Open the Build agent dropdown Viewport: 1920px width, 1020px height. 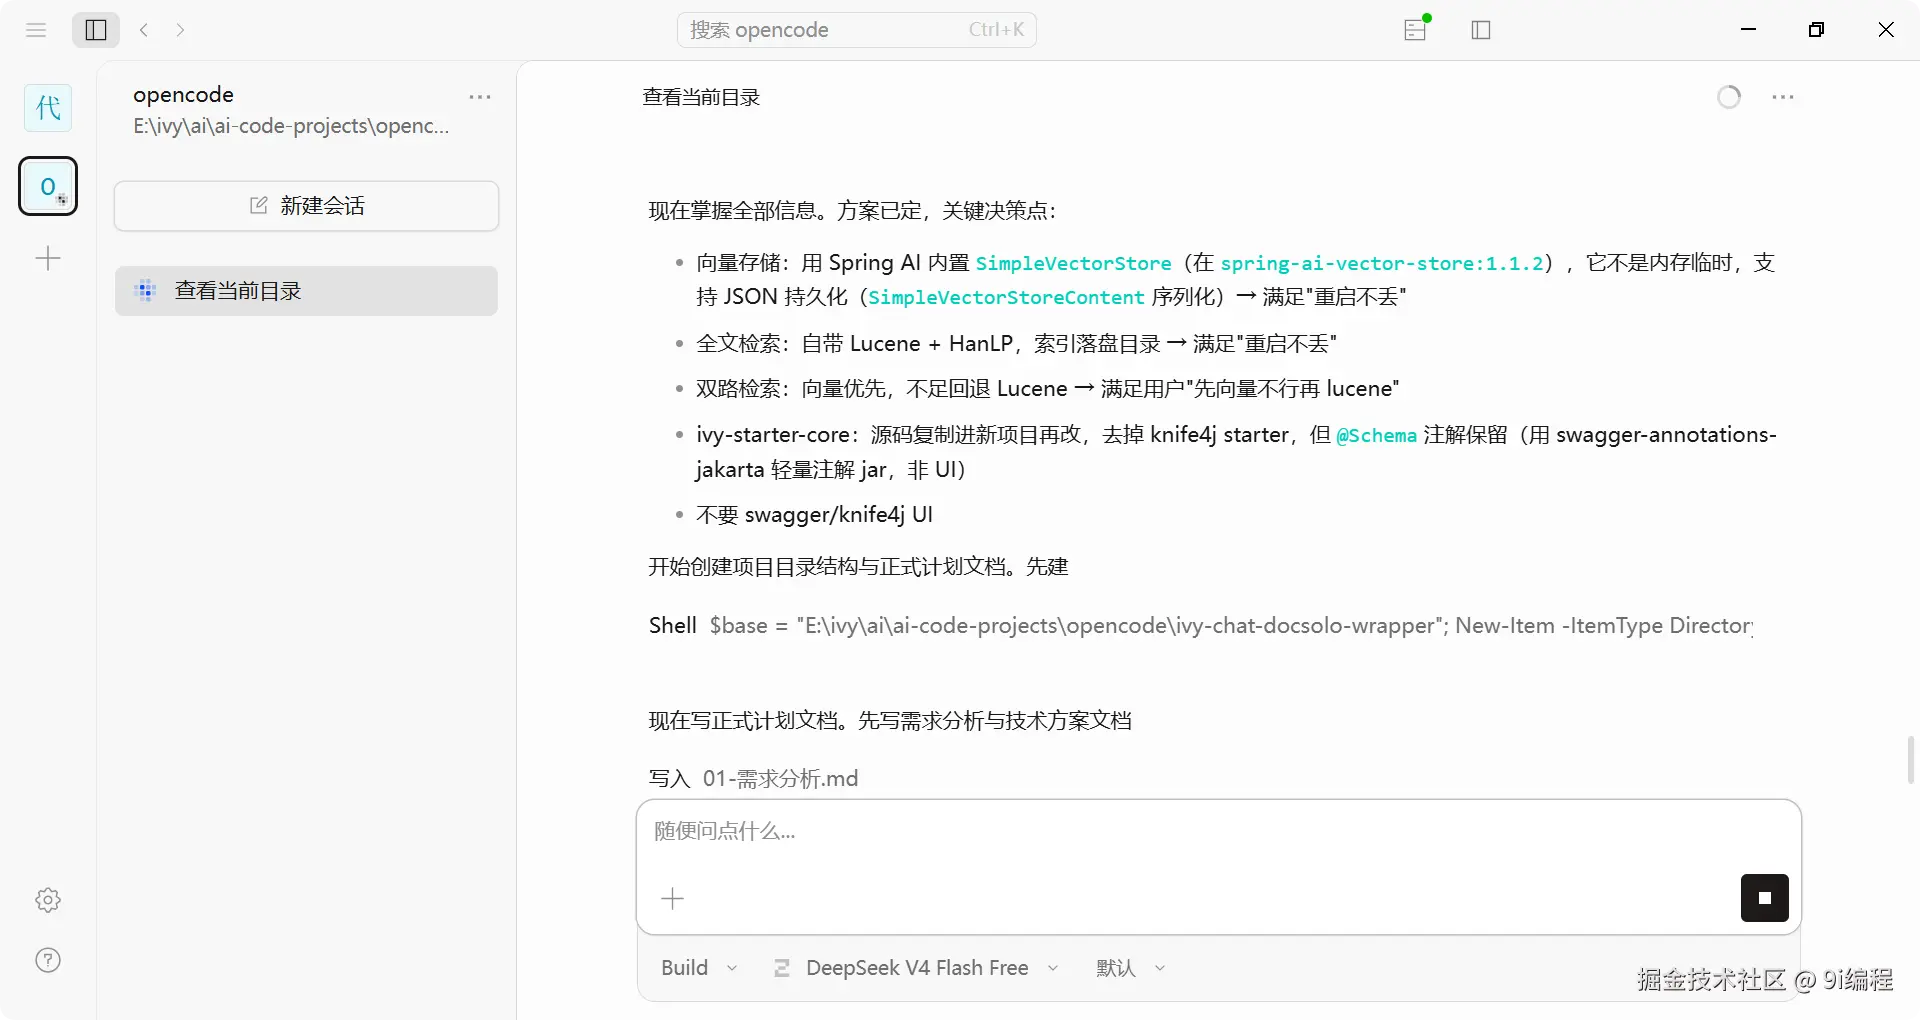pos(699,968)
